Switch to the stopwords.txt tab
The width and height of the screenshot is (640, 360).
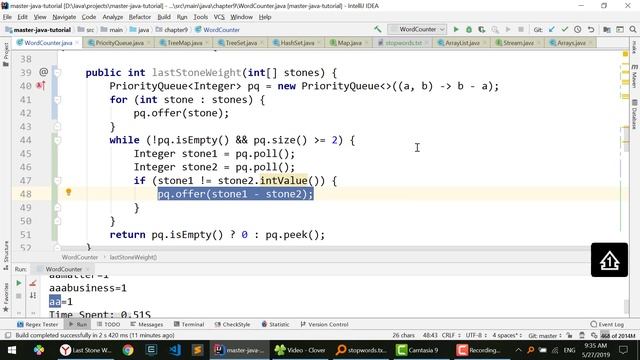click(403, 43)
